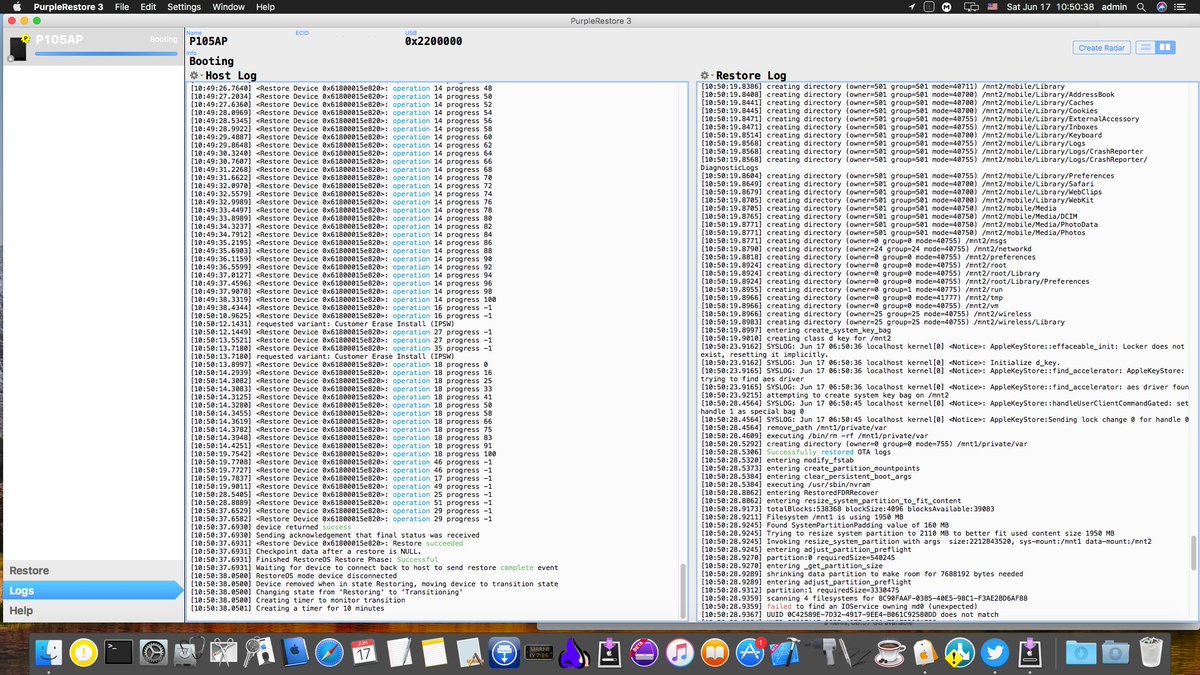Open System Preferences from the dock
1200x675 pixels.
(154, 652)
